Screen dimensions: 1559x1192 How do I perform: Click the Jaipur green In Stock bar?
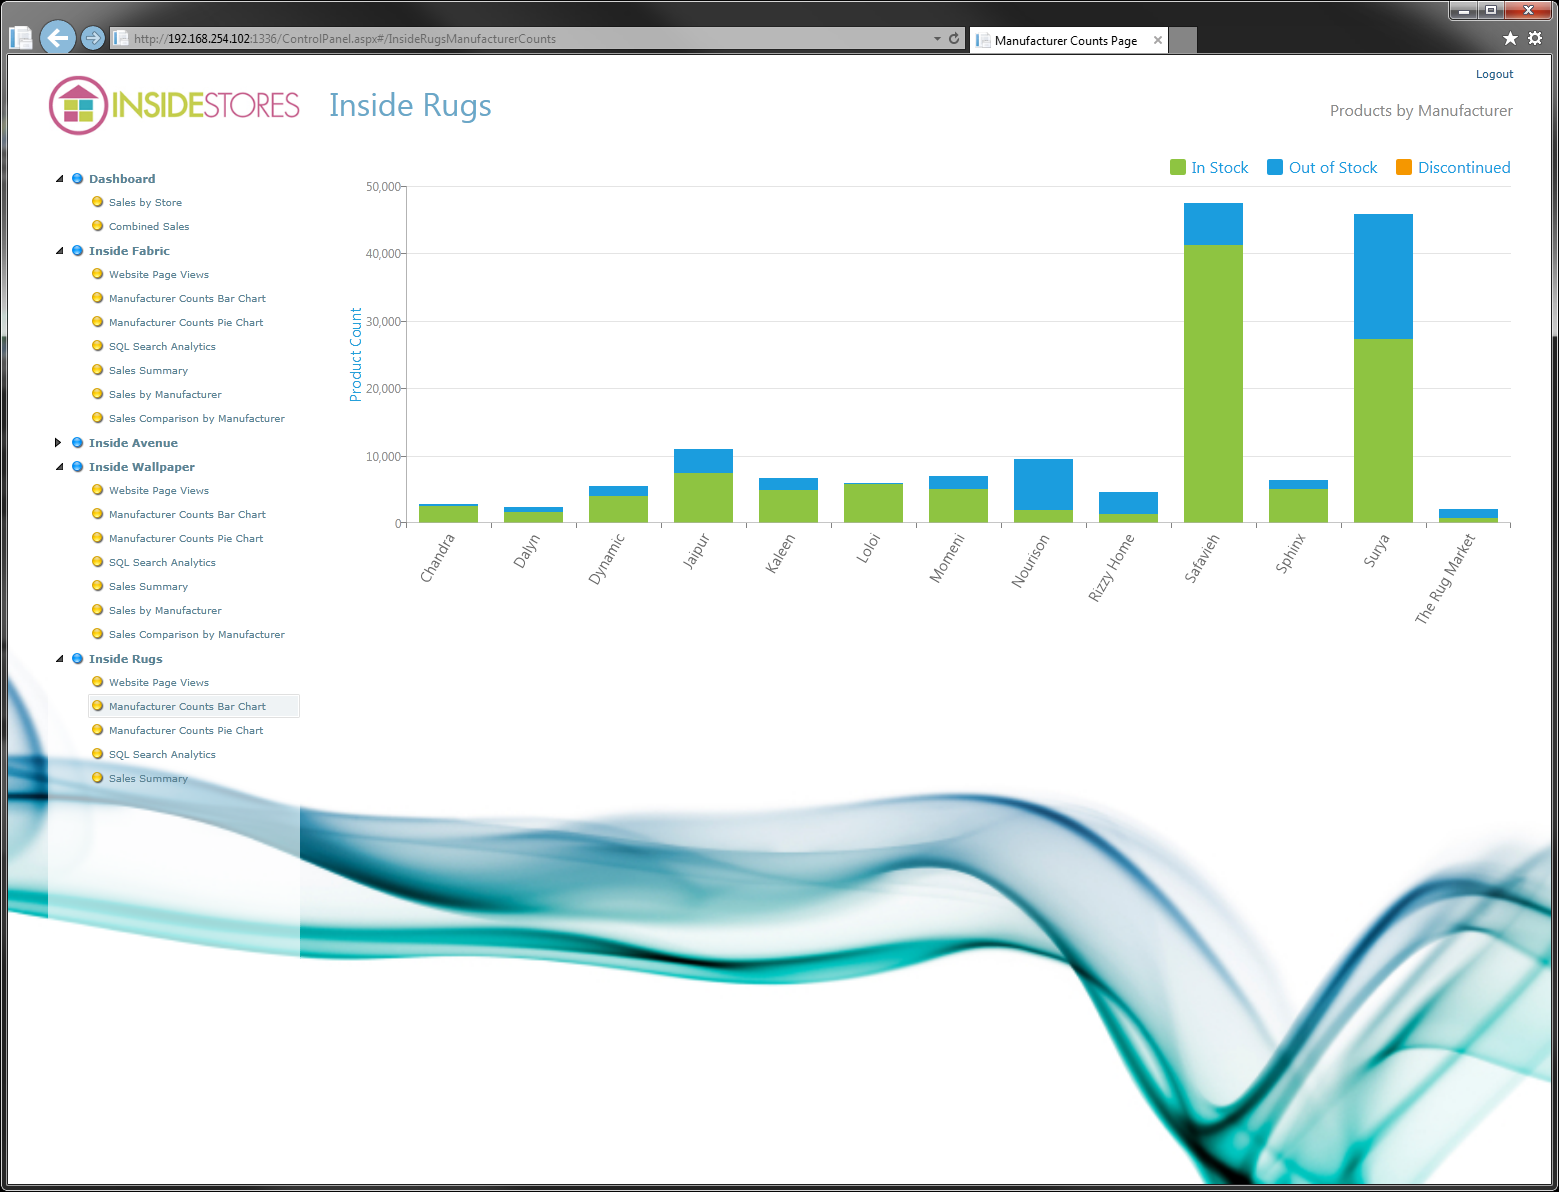[x=703, y=498]
